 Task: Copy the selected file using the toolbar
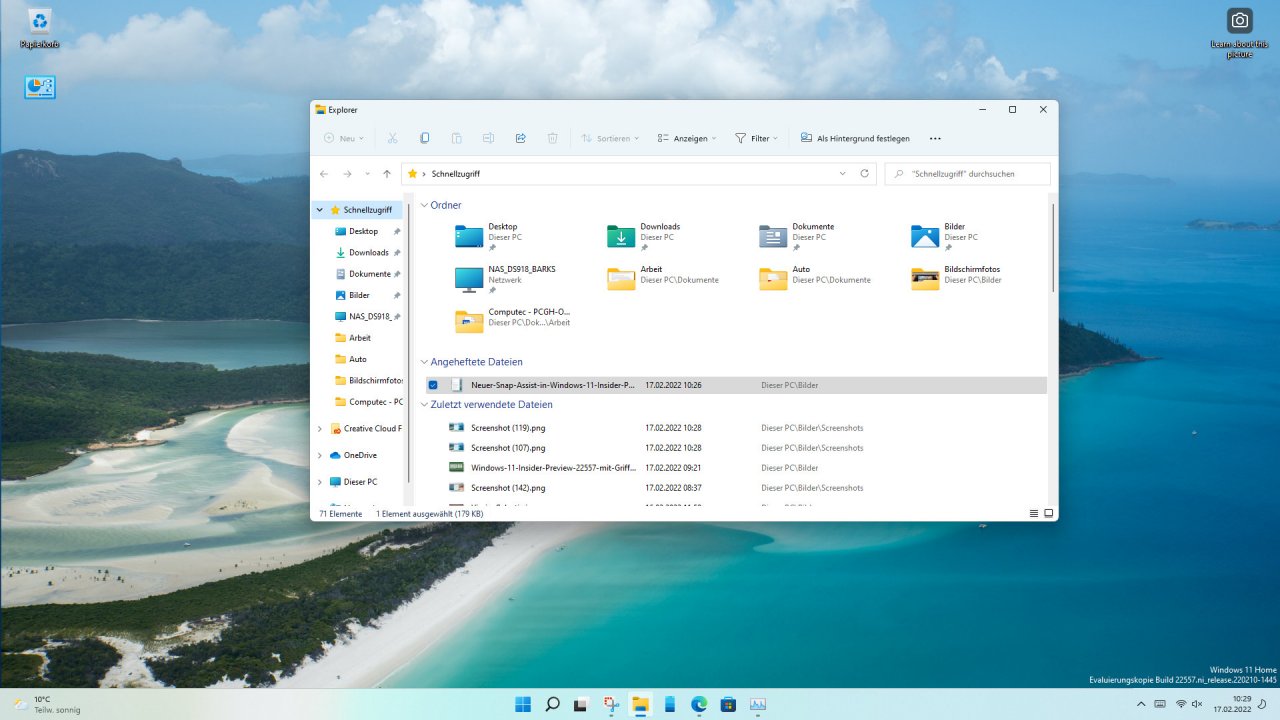tap(425, 138)
